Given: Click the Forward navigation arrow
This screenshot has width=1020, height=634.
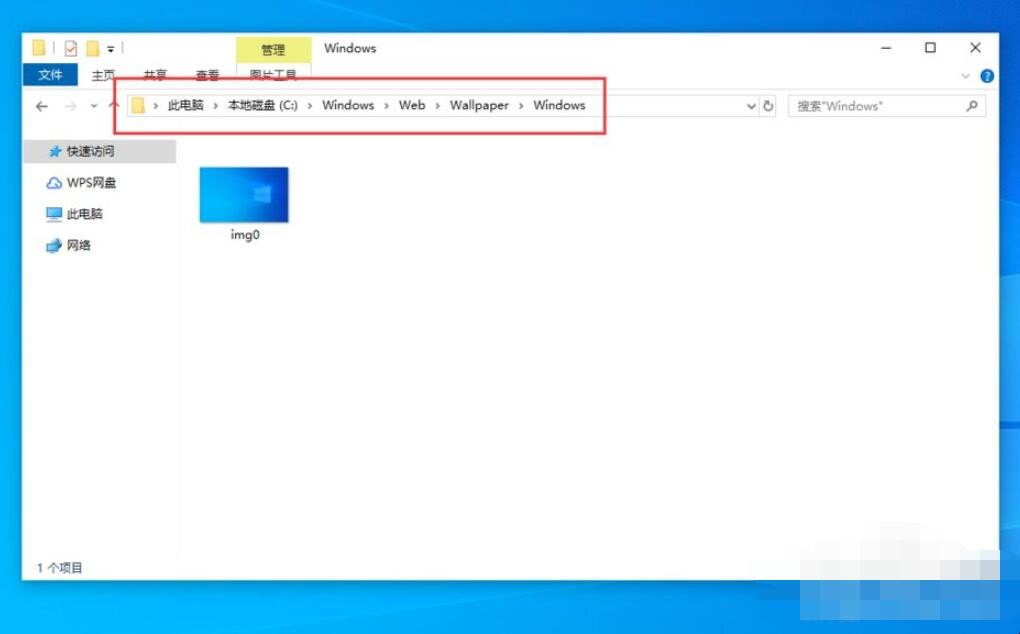Looking at the screenshot, I should tap(70, 106).
